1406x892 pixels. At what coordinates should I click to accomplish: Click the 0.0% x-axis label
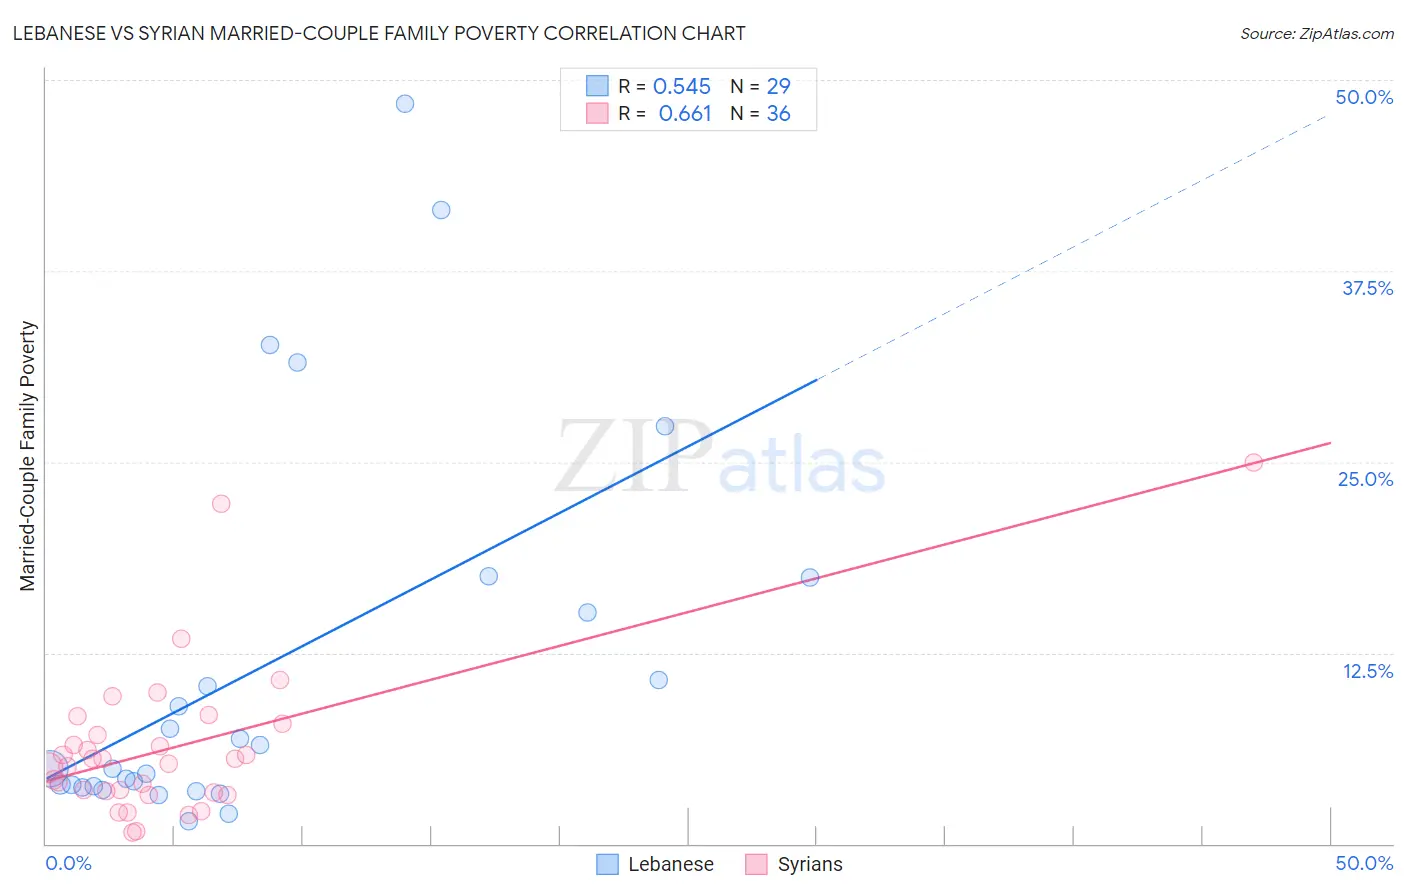pos(68,863)
